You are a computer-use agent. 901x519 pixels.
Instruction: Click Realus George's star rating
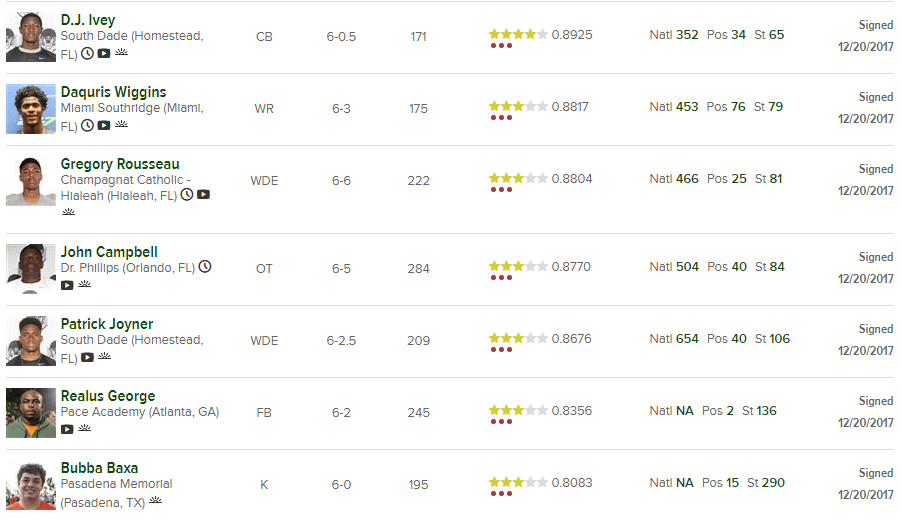[517, 410]
